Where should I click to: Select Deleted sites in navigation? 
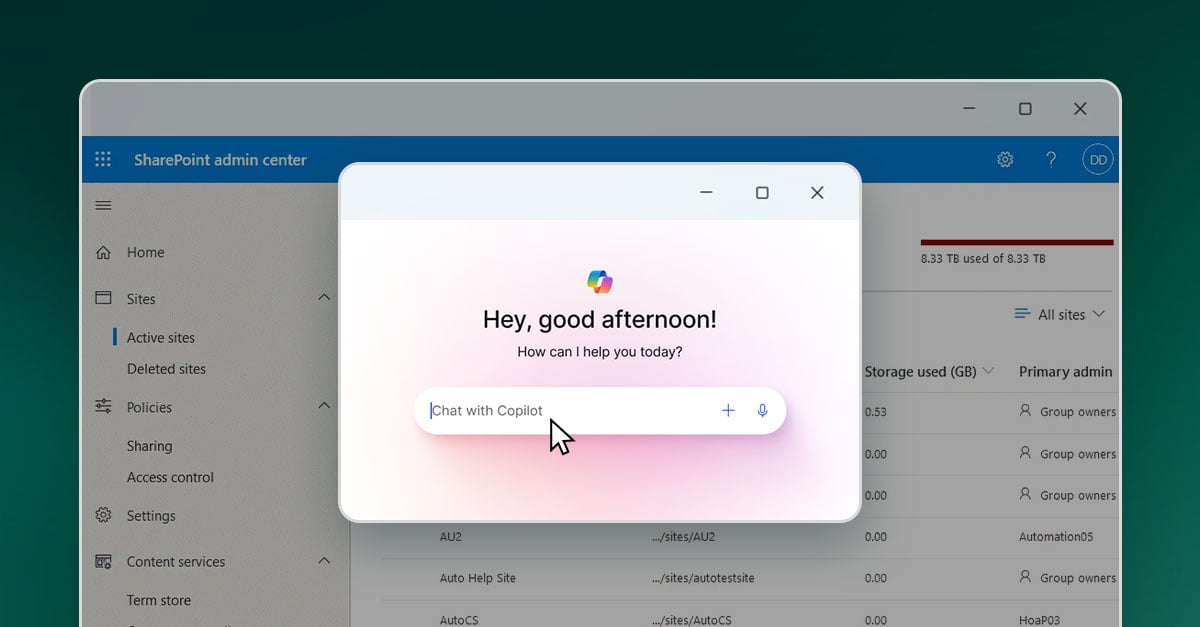coord(166,369)
